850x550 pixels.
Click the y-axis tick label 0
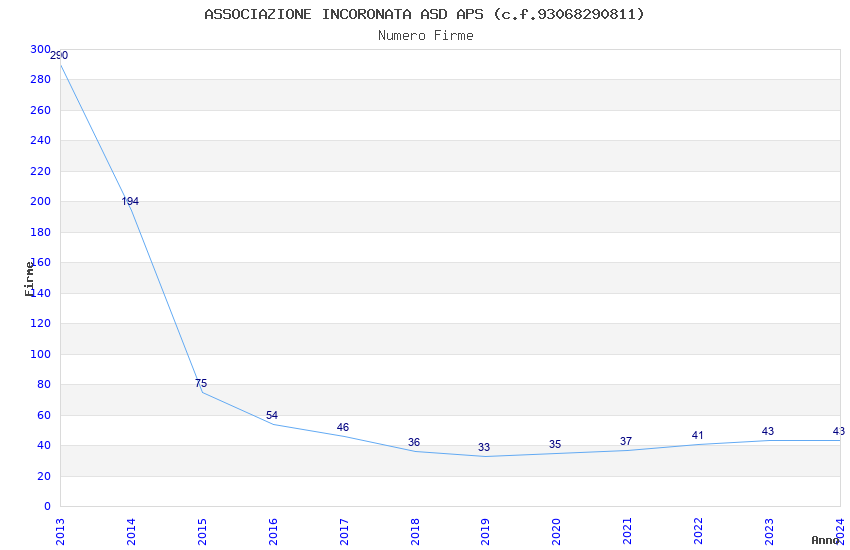coord(47,507)
